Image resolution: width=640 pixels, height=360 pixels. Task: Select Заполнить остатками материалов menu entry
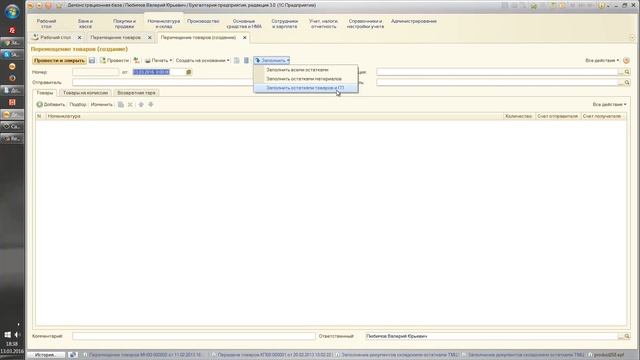[305, 79]
